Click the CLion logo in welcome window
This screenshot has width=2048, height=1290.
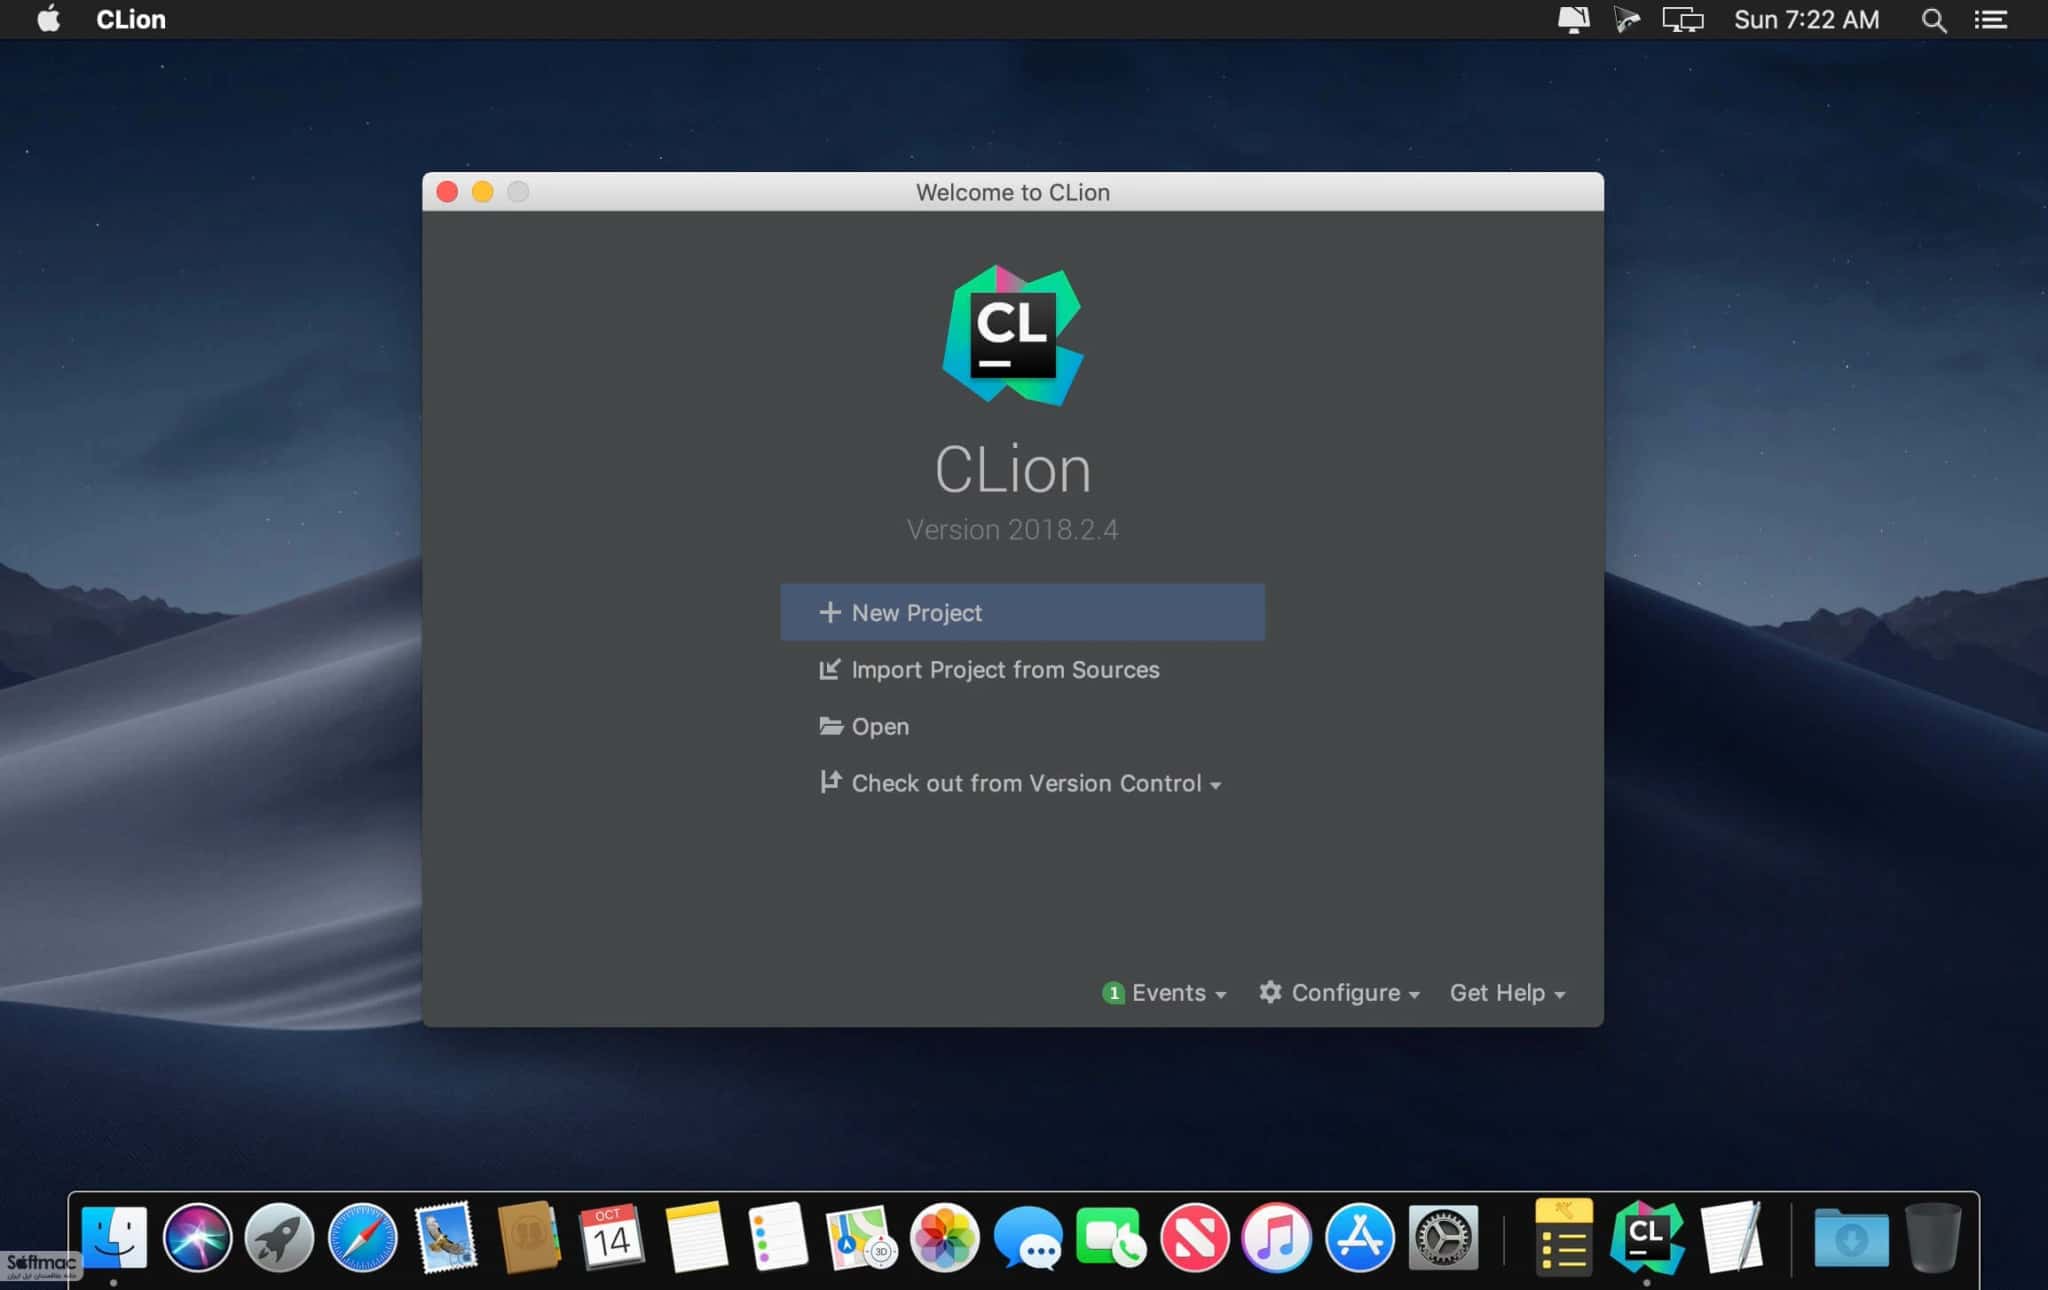click(x=1013, y=336)
